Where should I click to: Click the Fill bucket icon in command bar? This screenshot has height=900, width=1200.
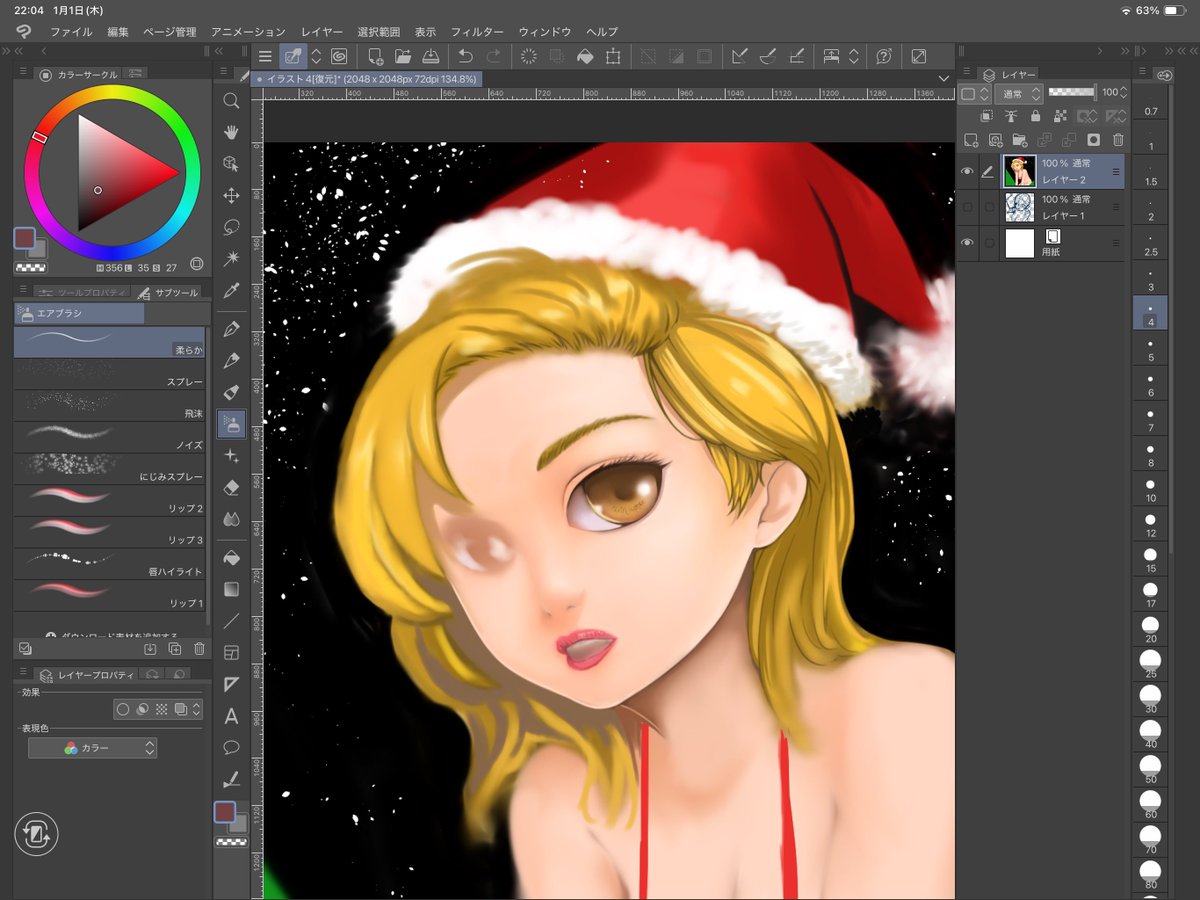pos(584,57)
